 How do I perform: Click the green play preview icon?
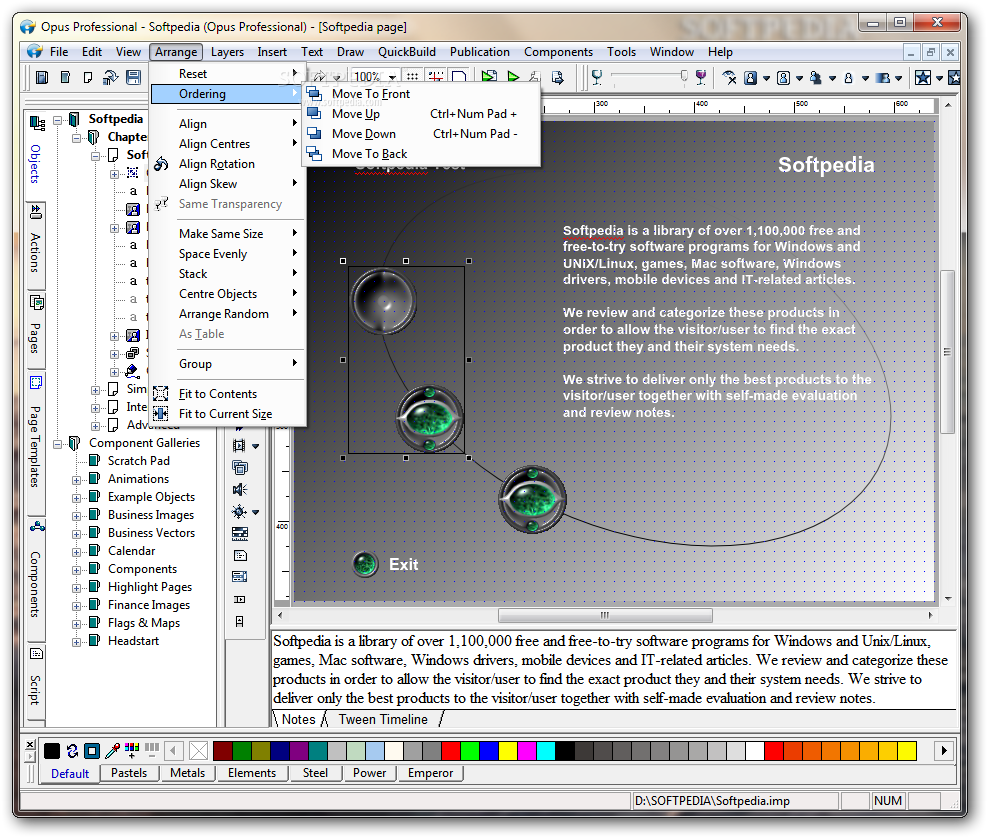(514, 77)
